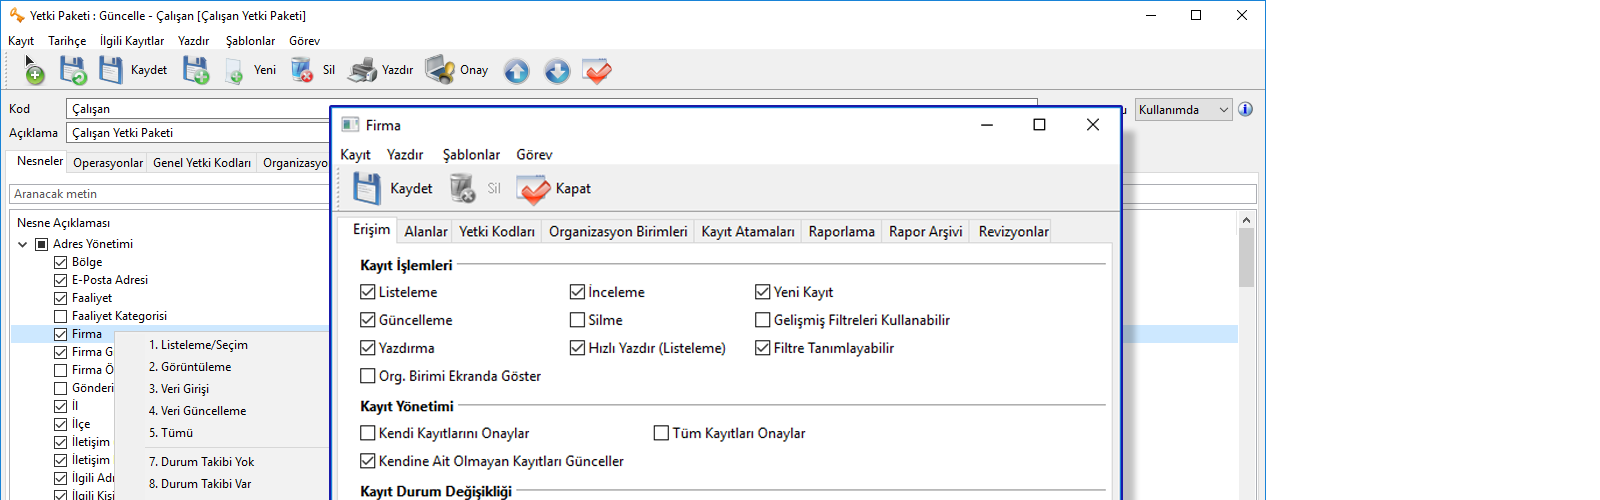Click Kapat icon in Firma dialog
The width and height of the screenshot is (1600, 500).
click(x=533, y=188)
